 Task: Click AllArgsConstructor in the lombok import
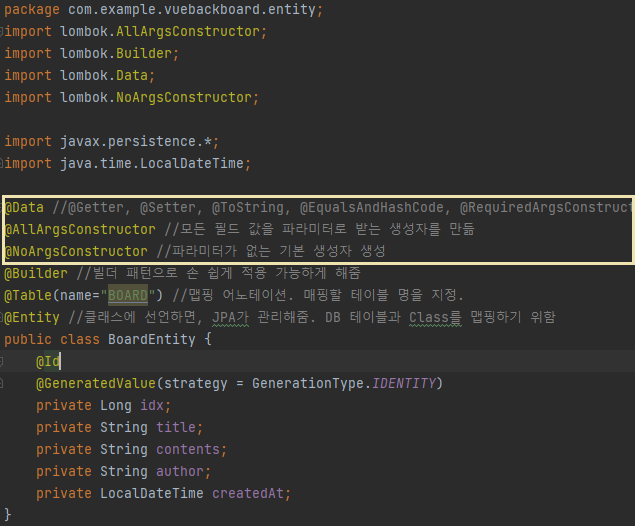(188, 32)
